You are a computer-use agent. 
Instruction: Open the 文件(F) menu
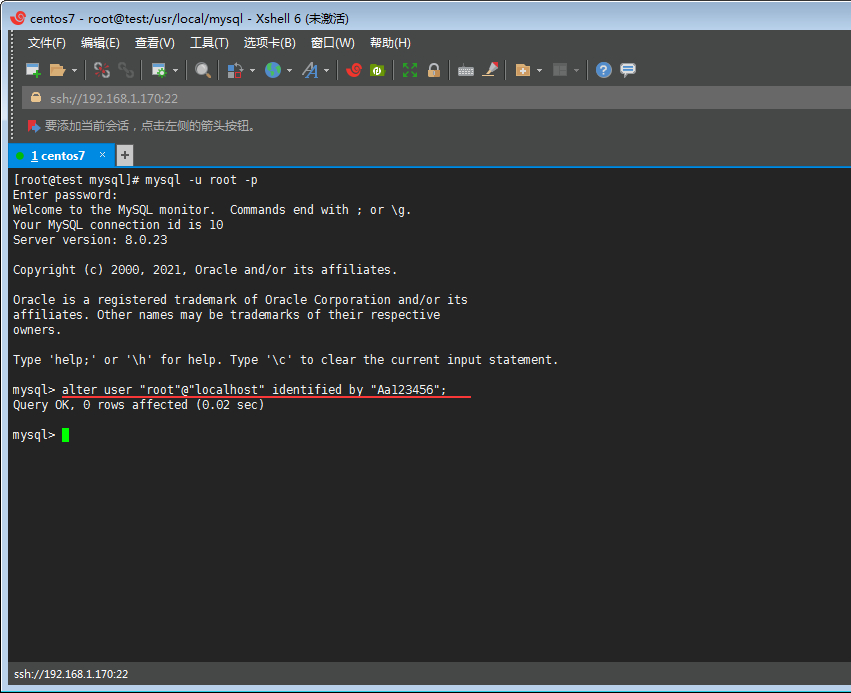(47, 43)
